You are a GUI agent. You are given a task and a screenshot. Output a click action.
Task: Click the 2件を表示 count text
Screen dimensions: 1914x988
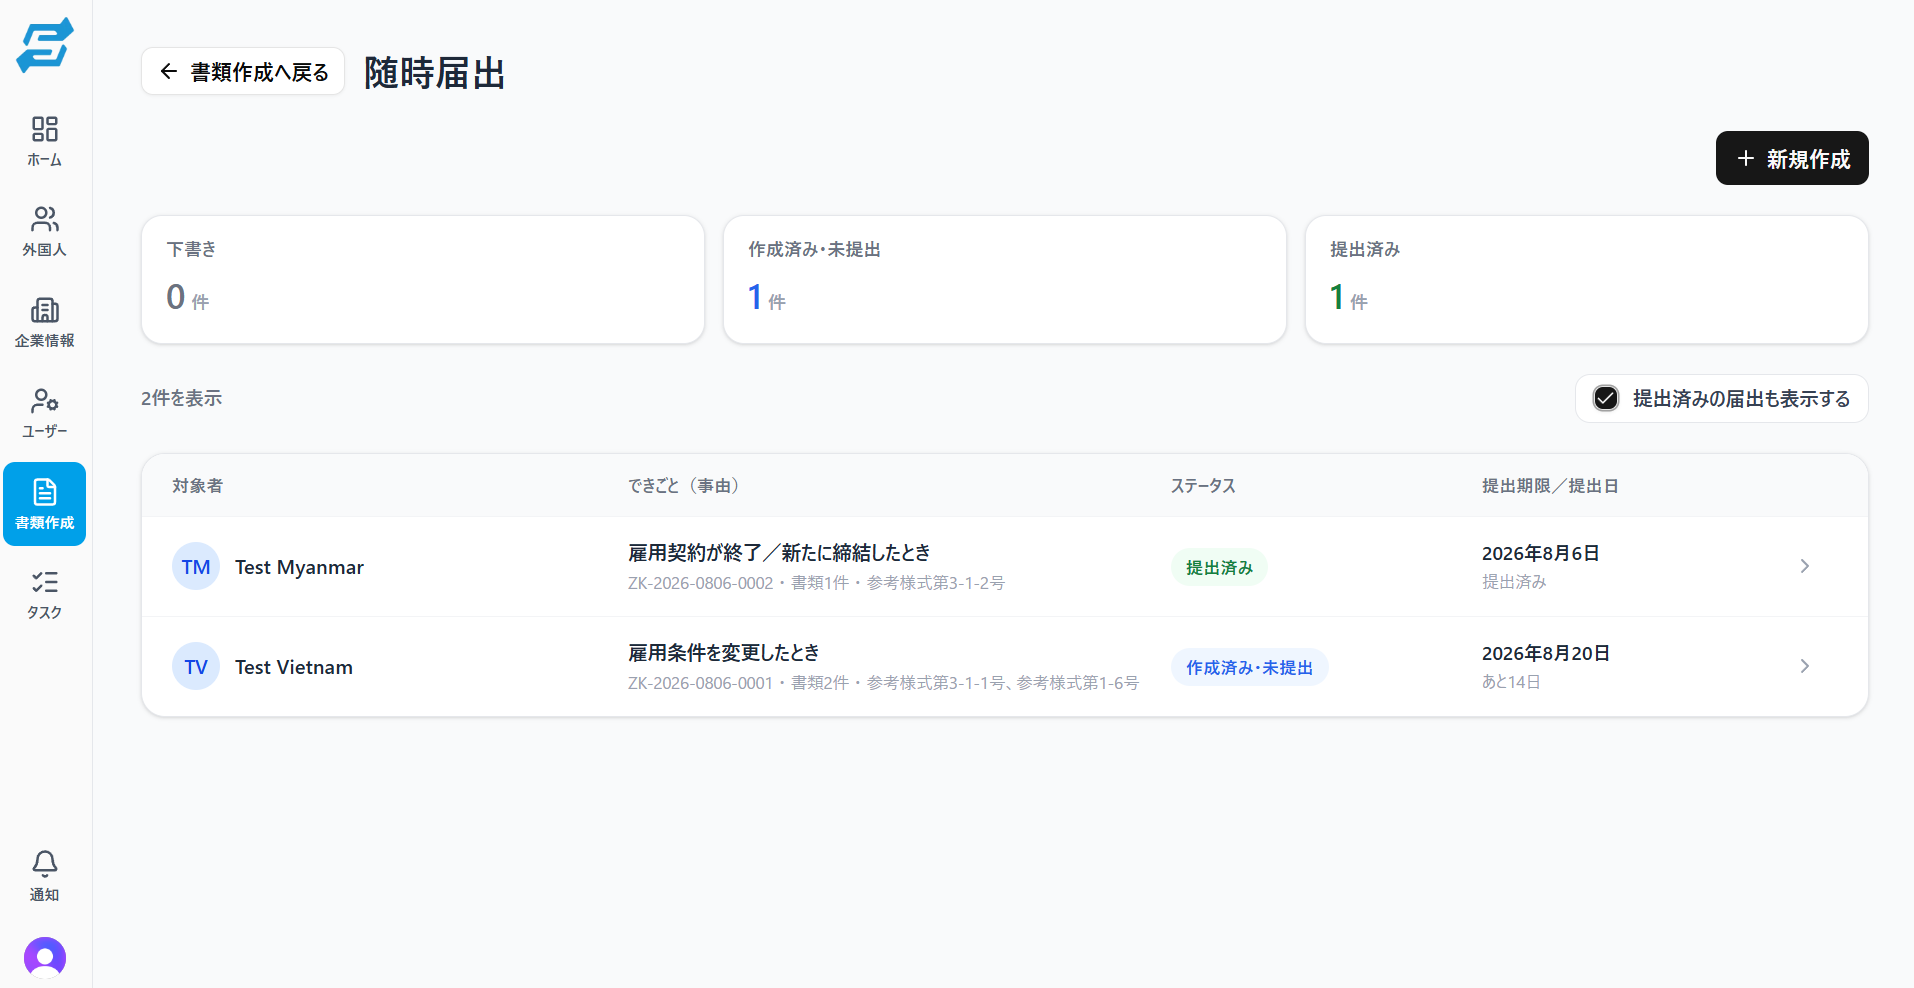point(181,398)
